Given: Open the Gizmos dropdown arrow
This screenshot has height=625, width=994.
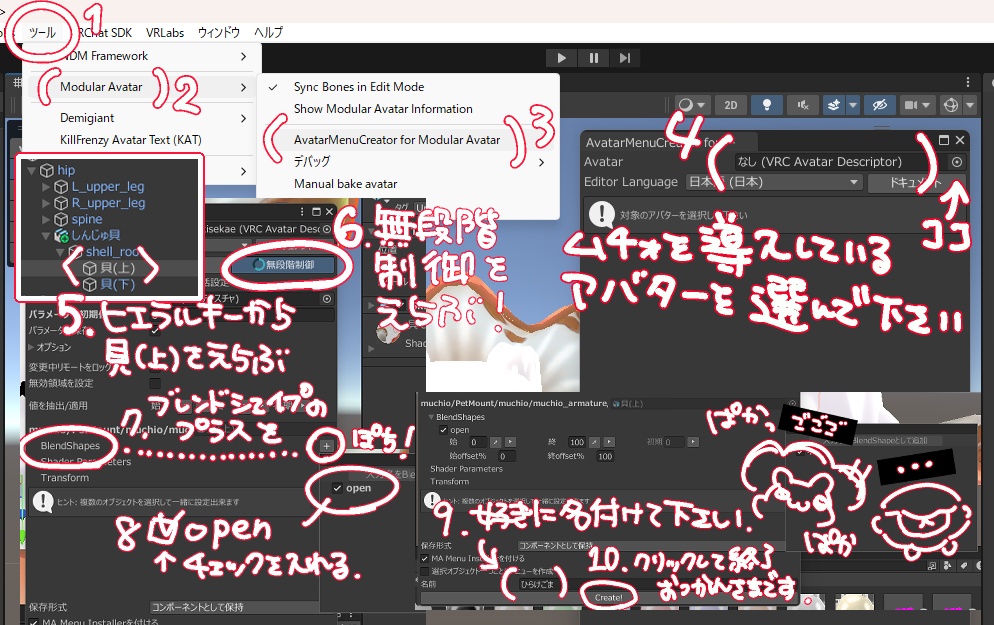Looking at the screenshot, I should pyautogui.click(x=970, y=105).
